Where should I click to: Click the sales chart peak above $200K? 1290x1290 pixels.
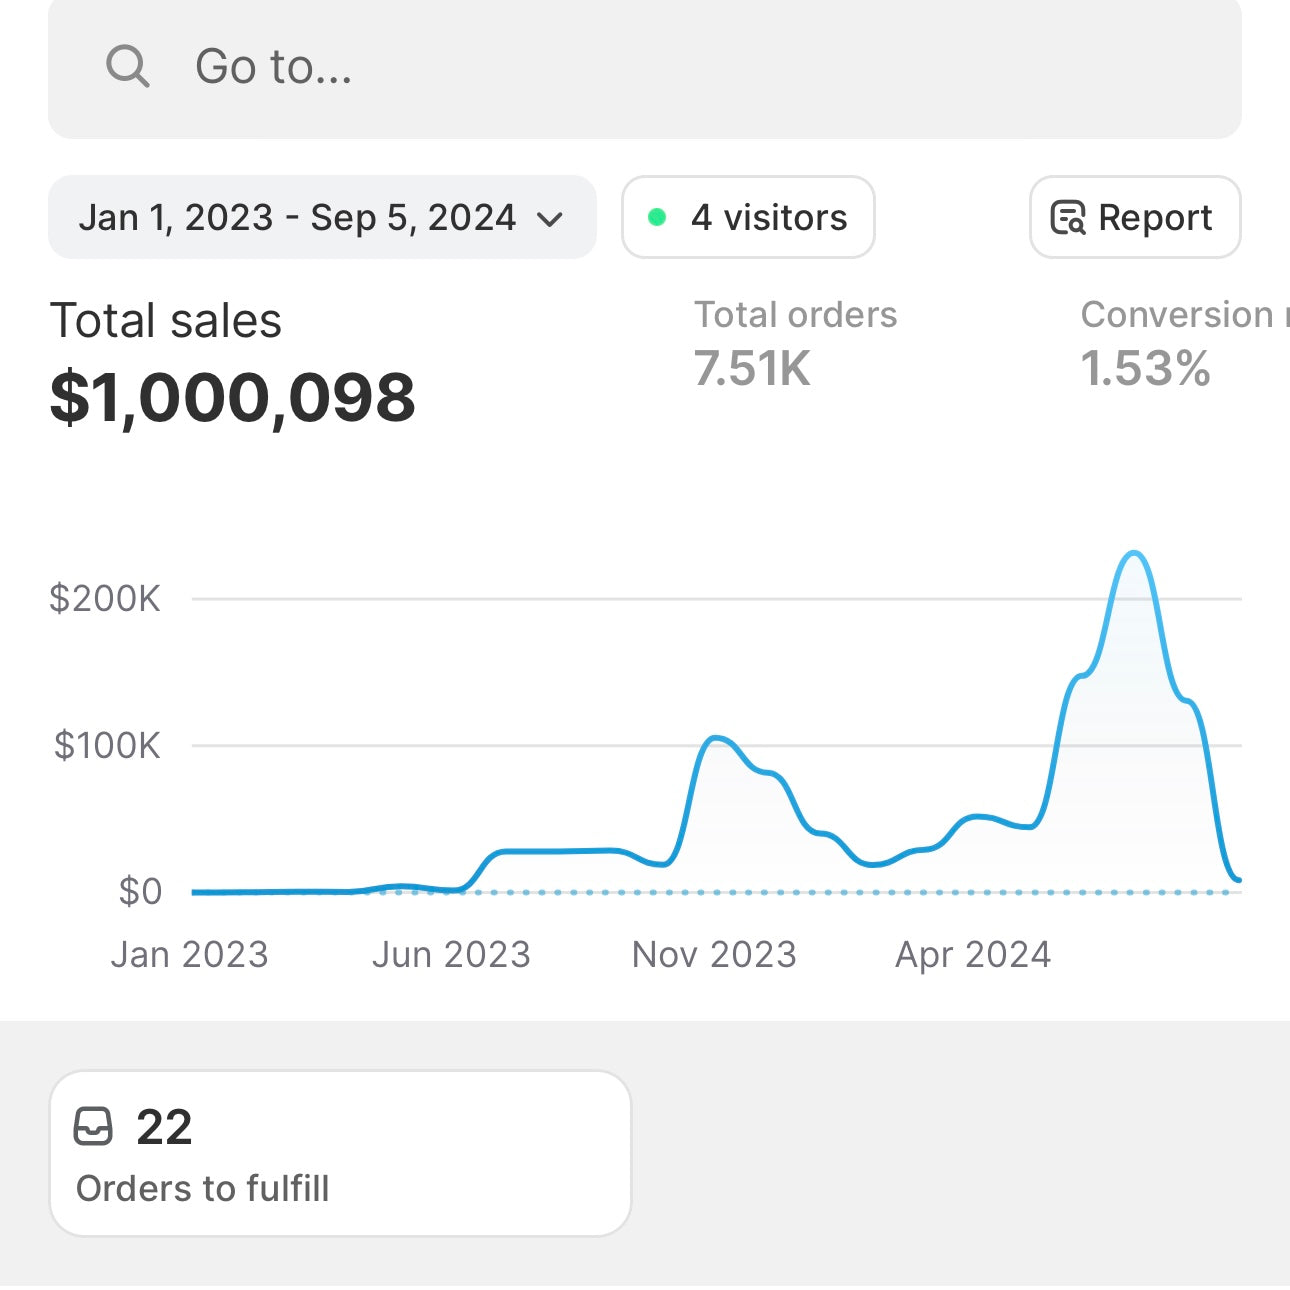pyautogui.click(x=1133, y=553)
